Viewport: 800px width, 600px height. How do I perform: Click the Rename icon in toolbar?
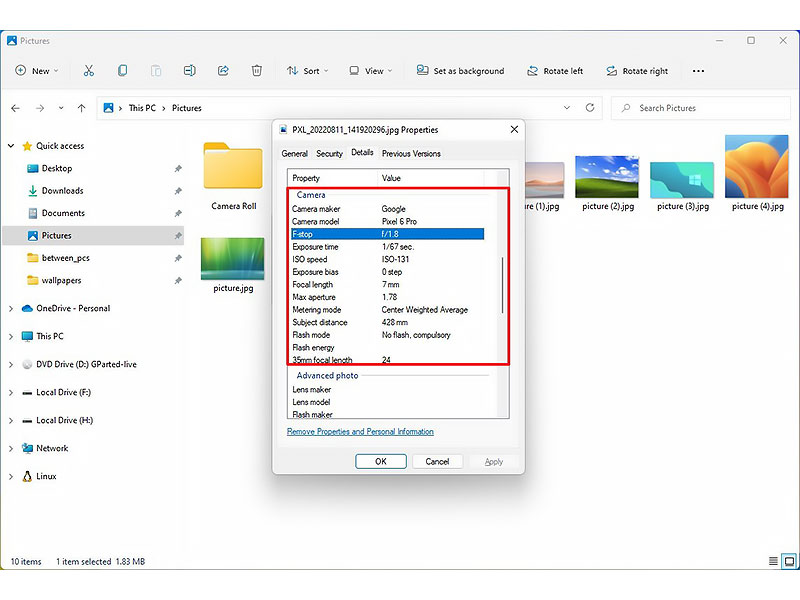189,70
